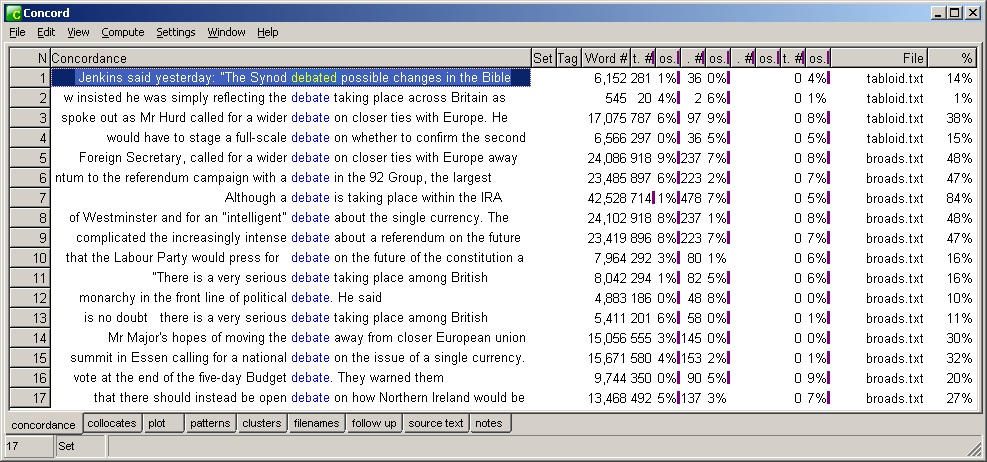The image size is (987, 462).
Task: Open the Edit menu
Action: 46,32
